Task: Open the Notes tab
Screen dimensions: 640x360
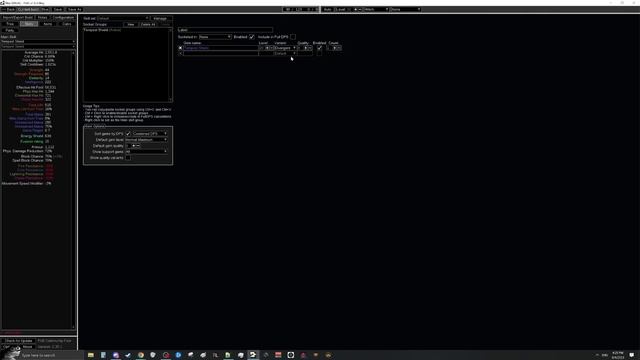Action: click(42, 18)
